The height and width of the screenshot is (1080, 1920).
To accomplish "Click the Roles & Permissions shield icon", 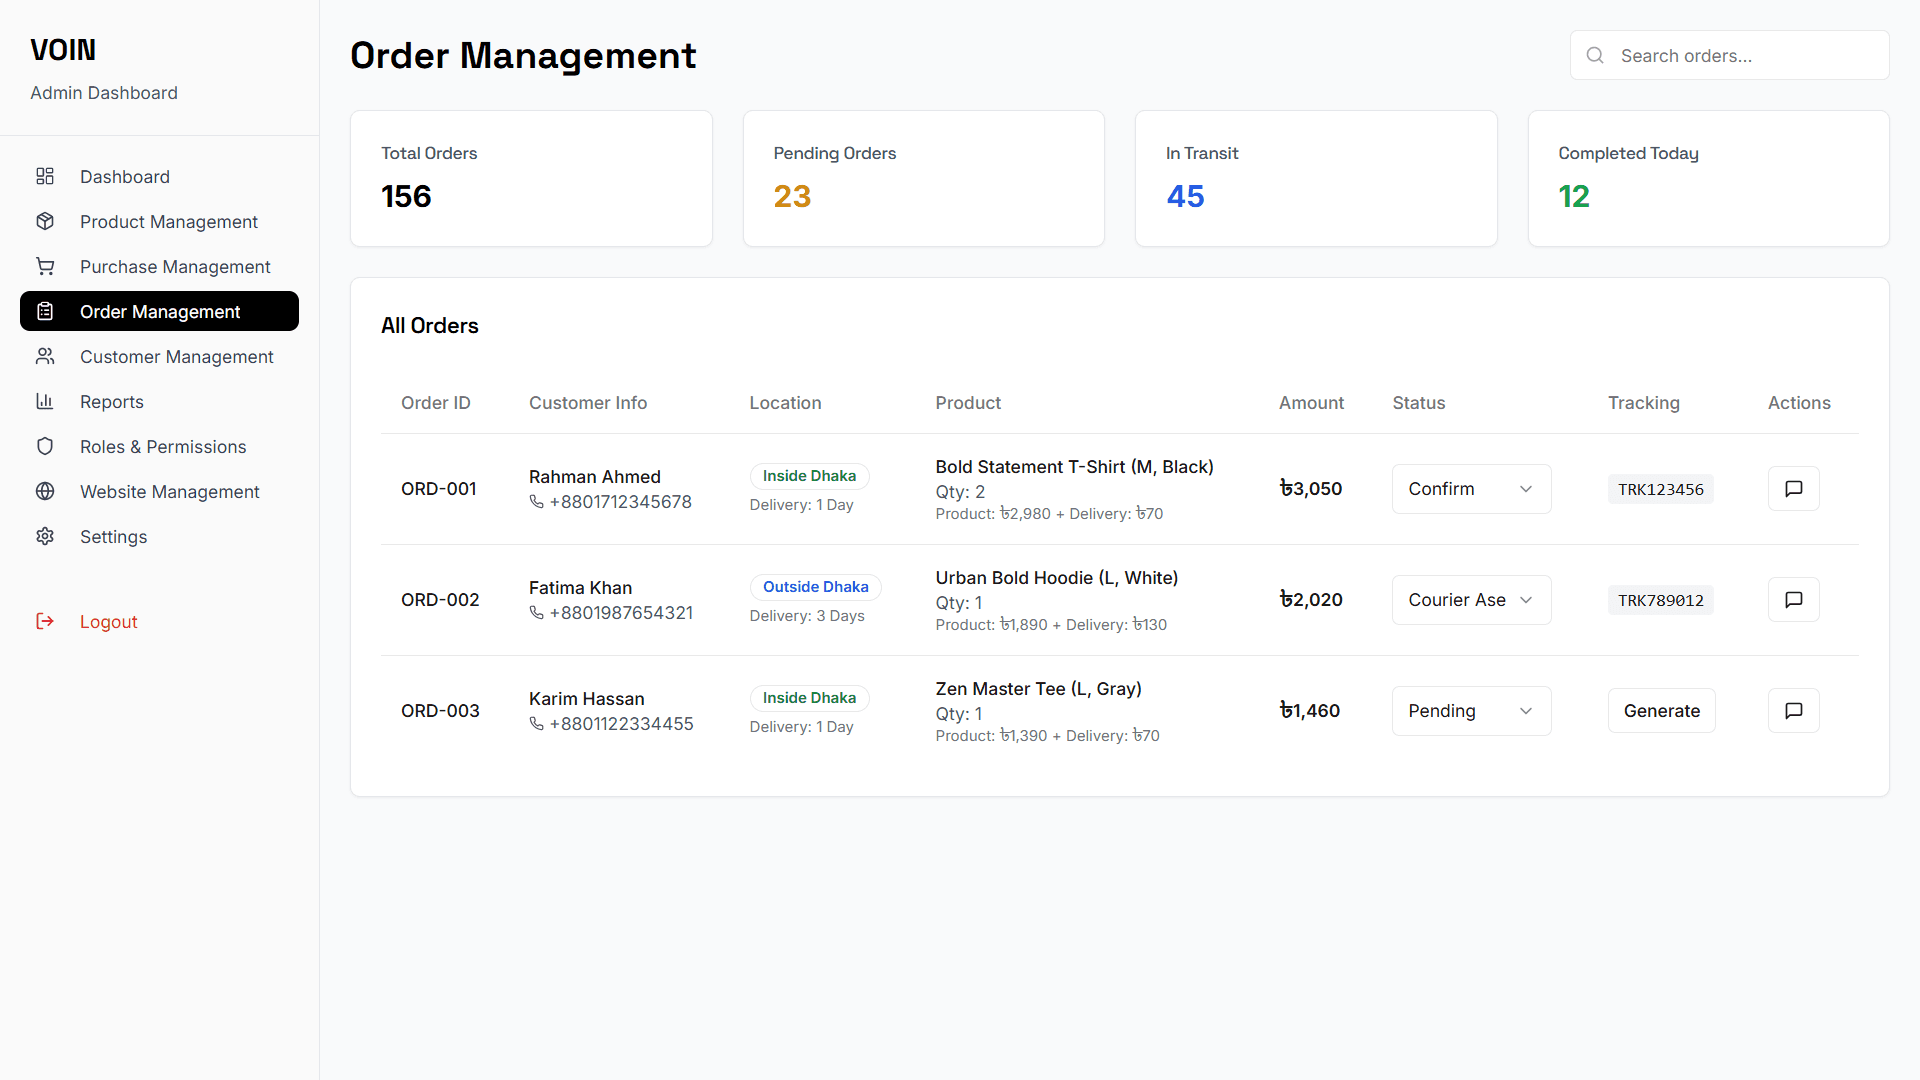I will coord(45,447).
